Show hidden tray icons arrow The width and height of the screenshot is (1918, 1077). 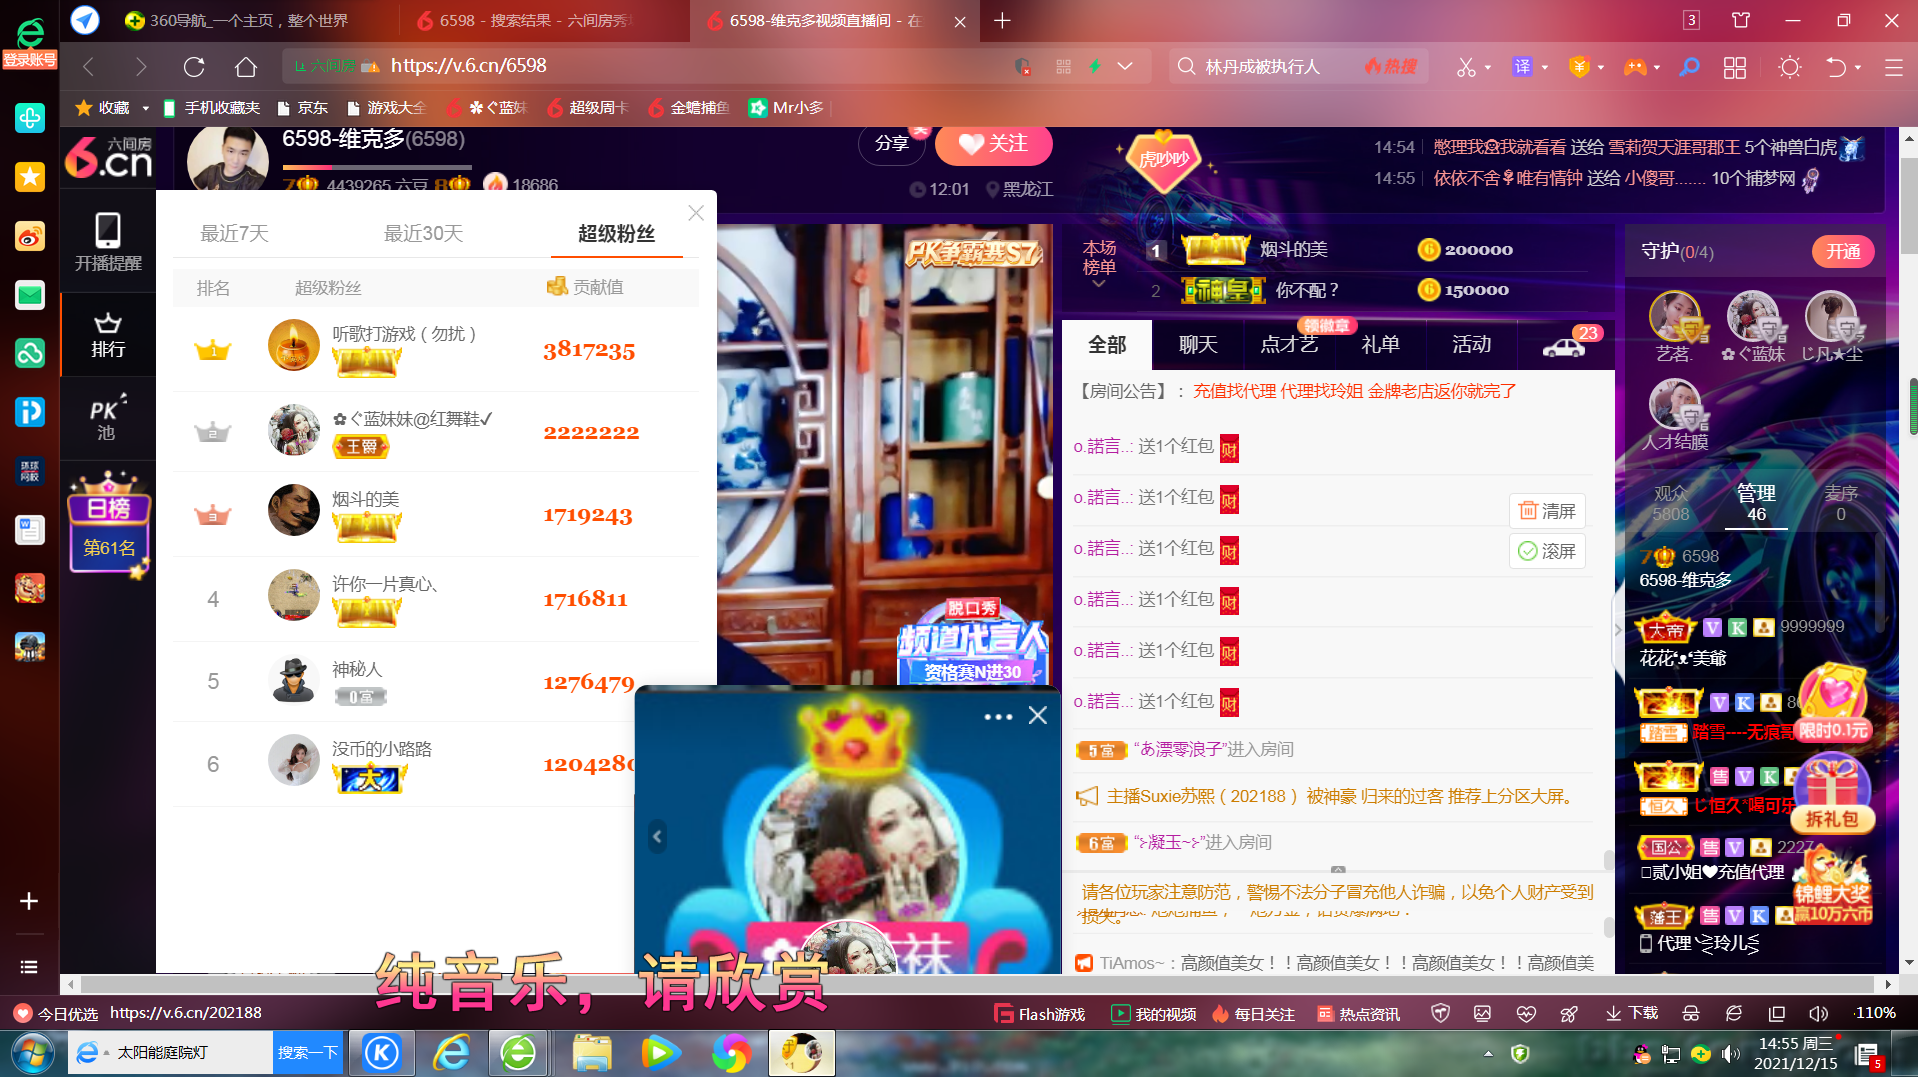1488,1053
